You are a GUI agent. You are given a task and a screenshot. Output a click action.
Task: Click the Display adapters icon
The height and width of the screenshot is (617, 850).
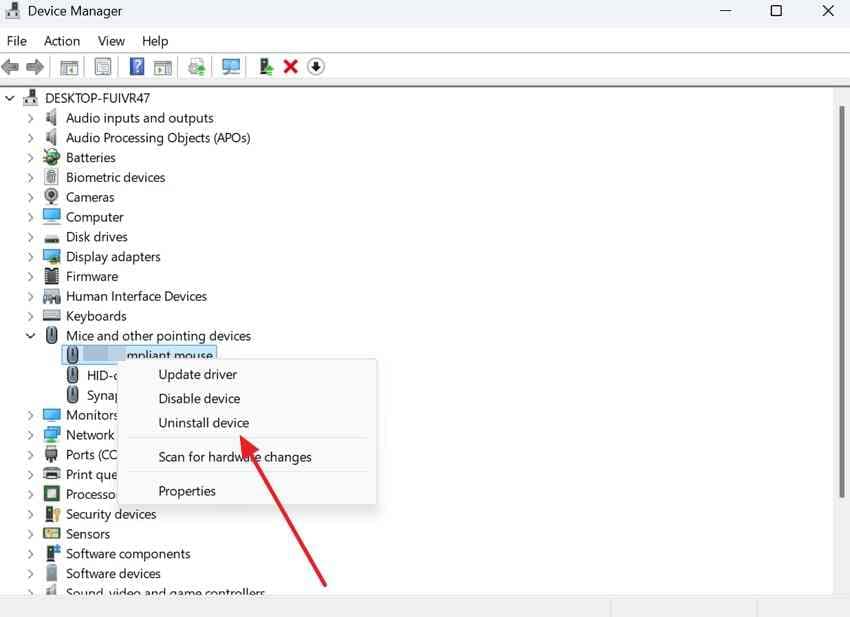[51, 256]
